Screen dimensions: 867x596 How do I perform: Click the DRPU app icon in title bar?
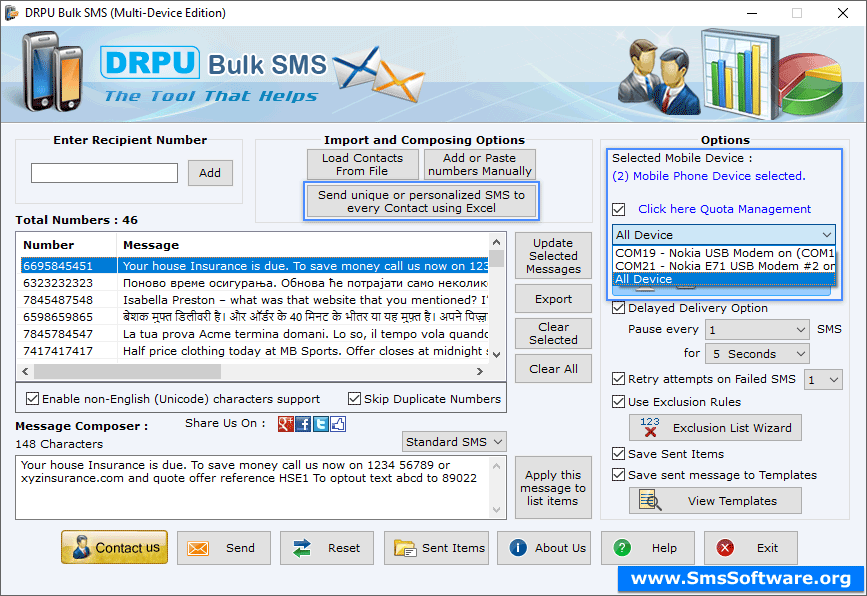coord(11,13)
